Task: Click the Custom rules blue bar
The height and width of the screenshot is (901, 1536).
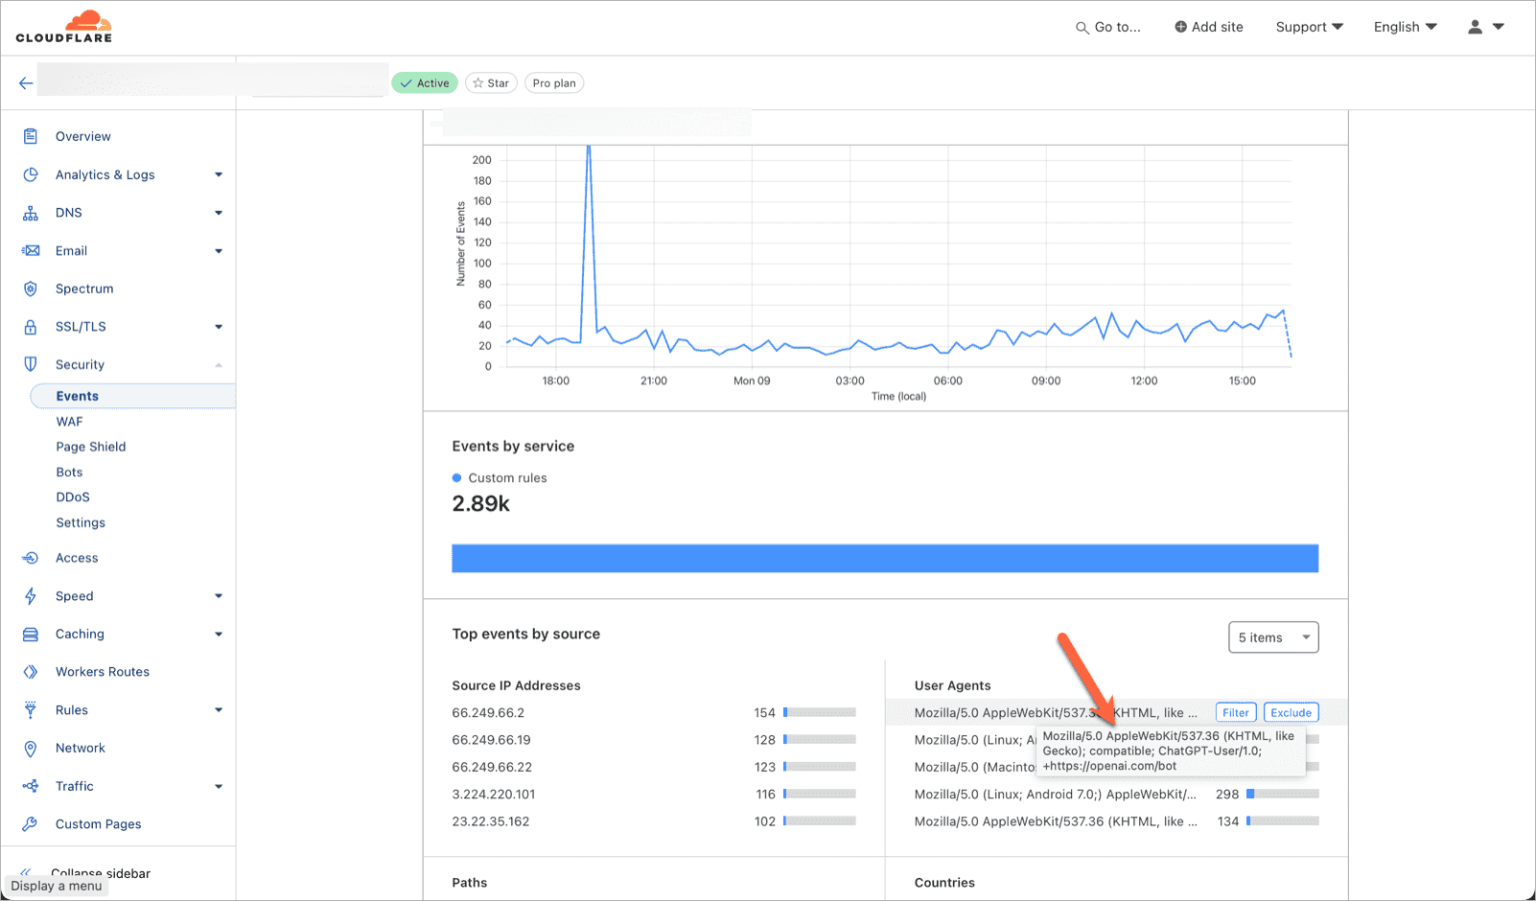Action: point(885,558)
